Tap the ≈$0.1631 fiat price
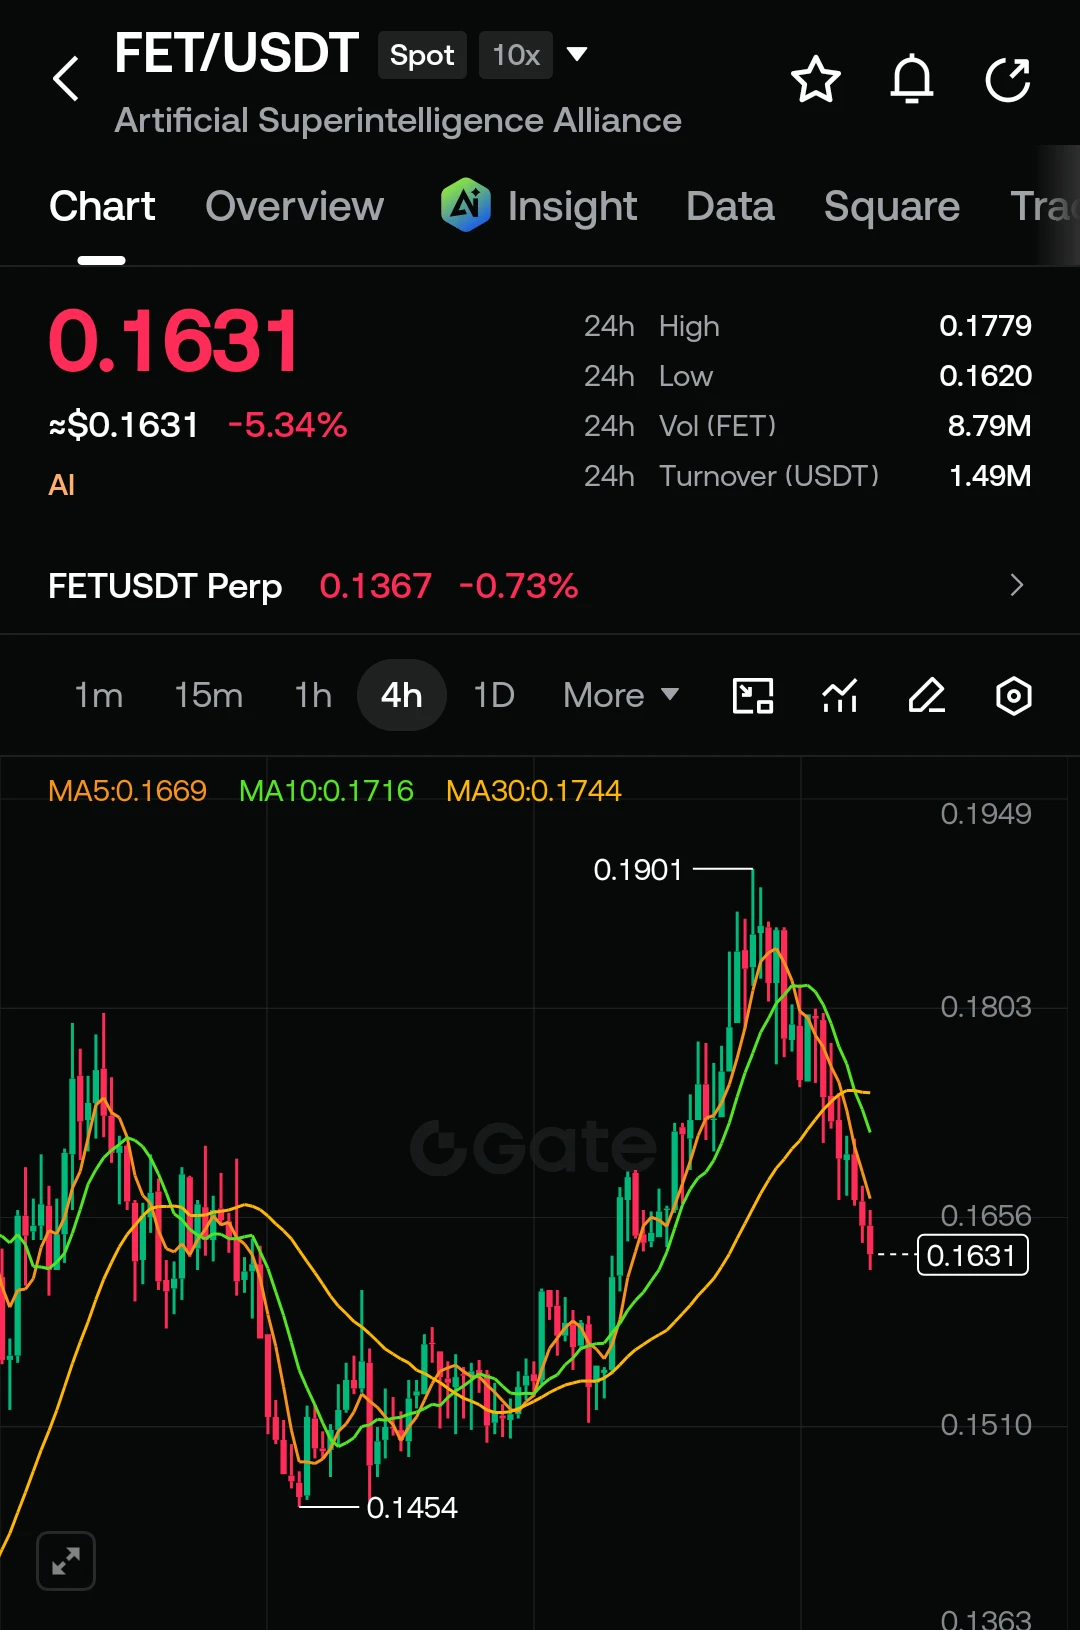 124,425
